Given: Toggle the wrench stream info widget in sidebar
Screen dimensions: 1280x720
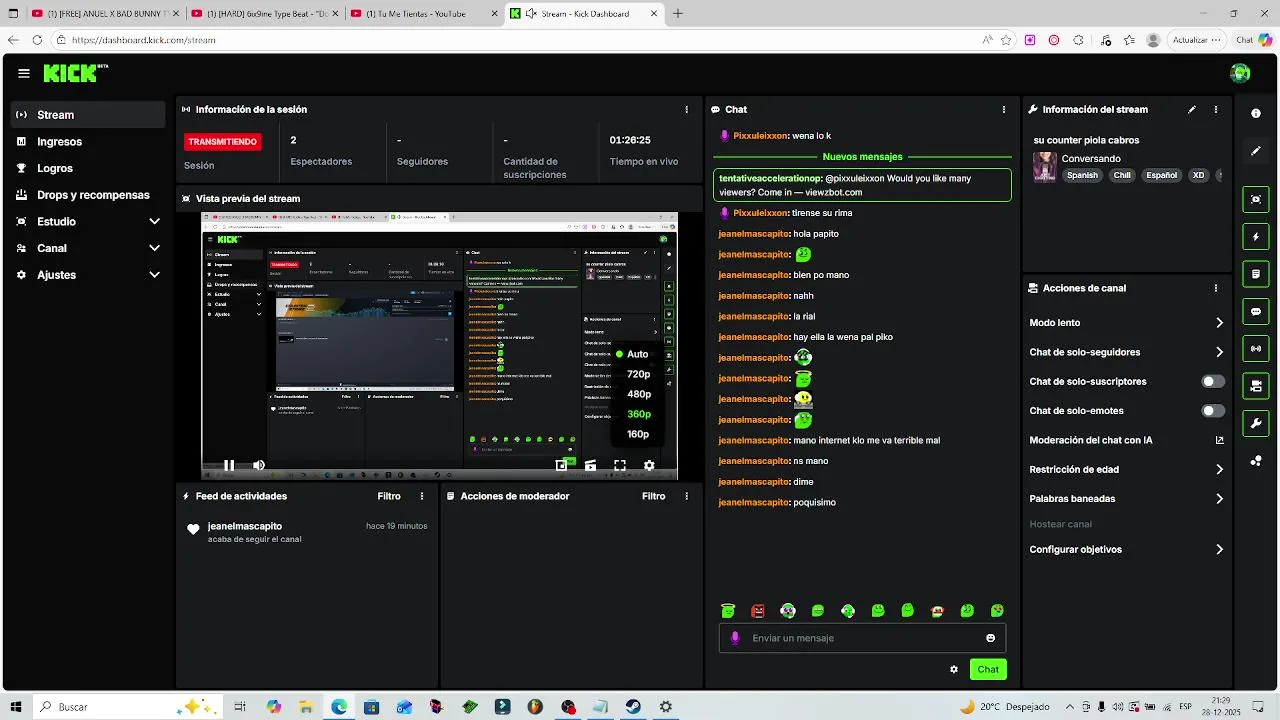Looking at the screenshot, I should 1256,423.
